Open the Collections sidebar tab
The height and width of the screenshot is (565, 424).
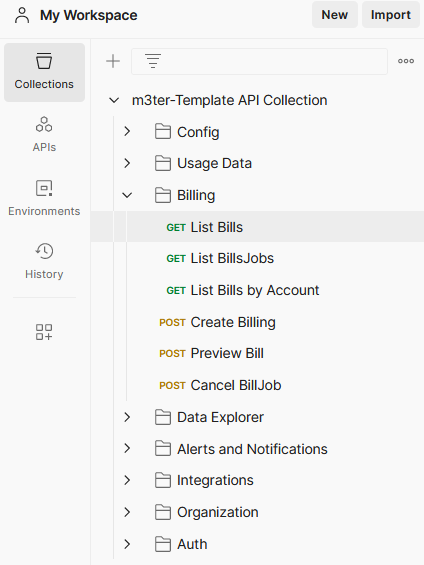[x=44, y=72]
